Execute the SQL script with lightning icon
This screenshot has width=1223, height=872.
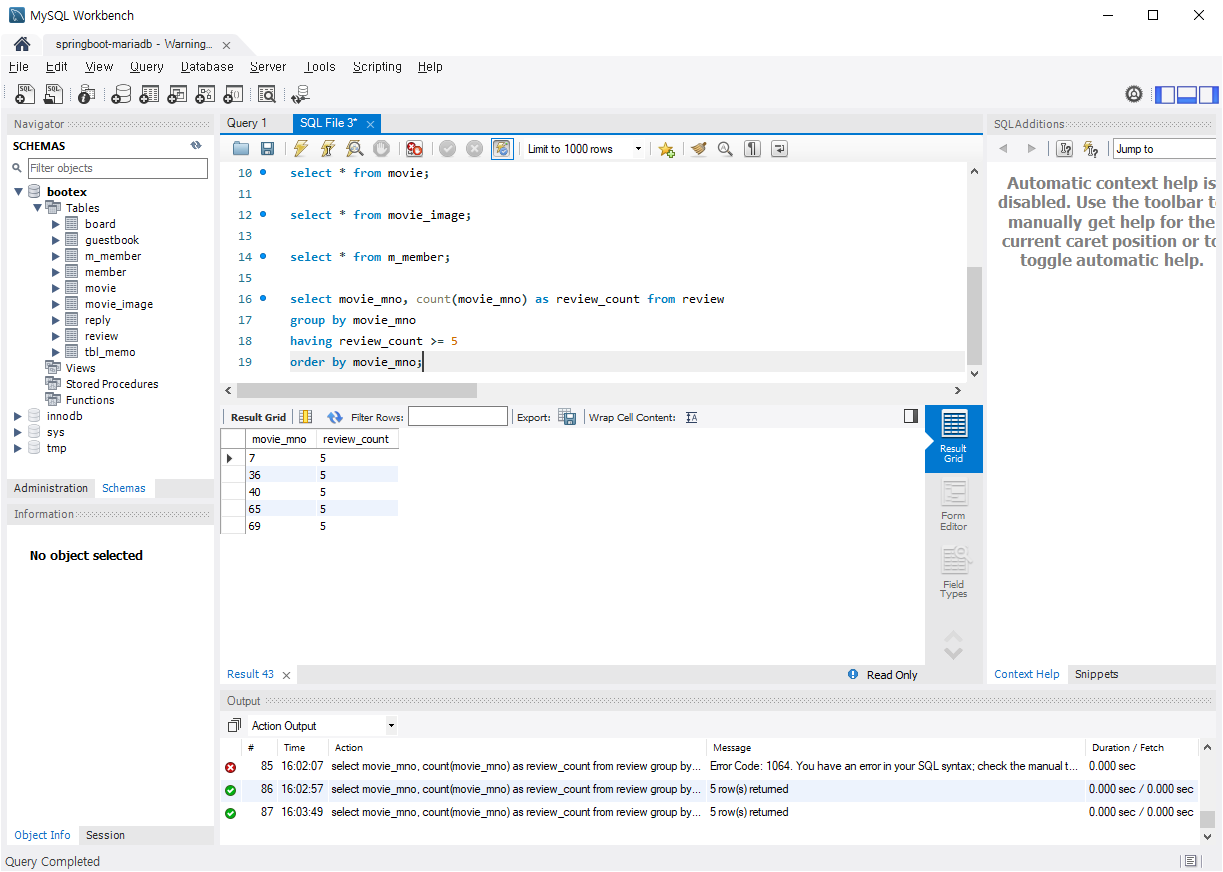[300, 149]
